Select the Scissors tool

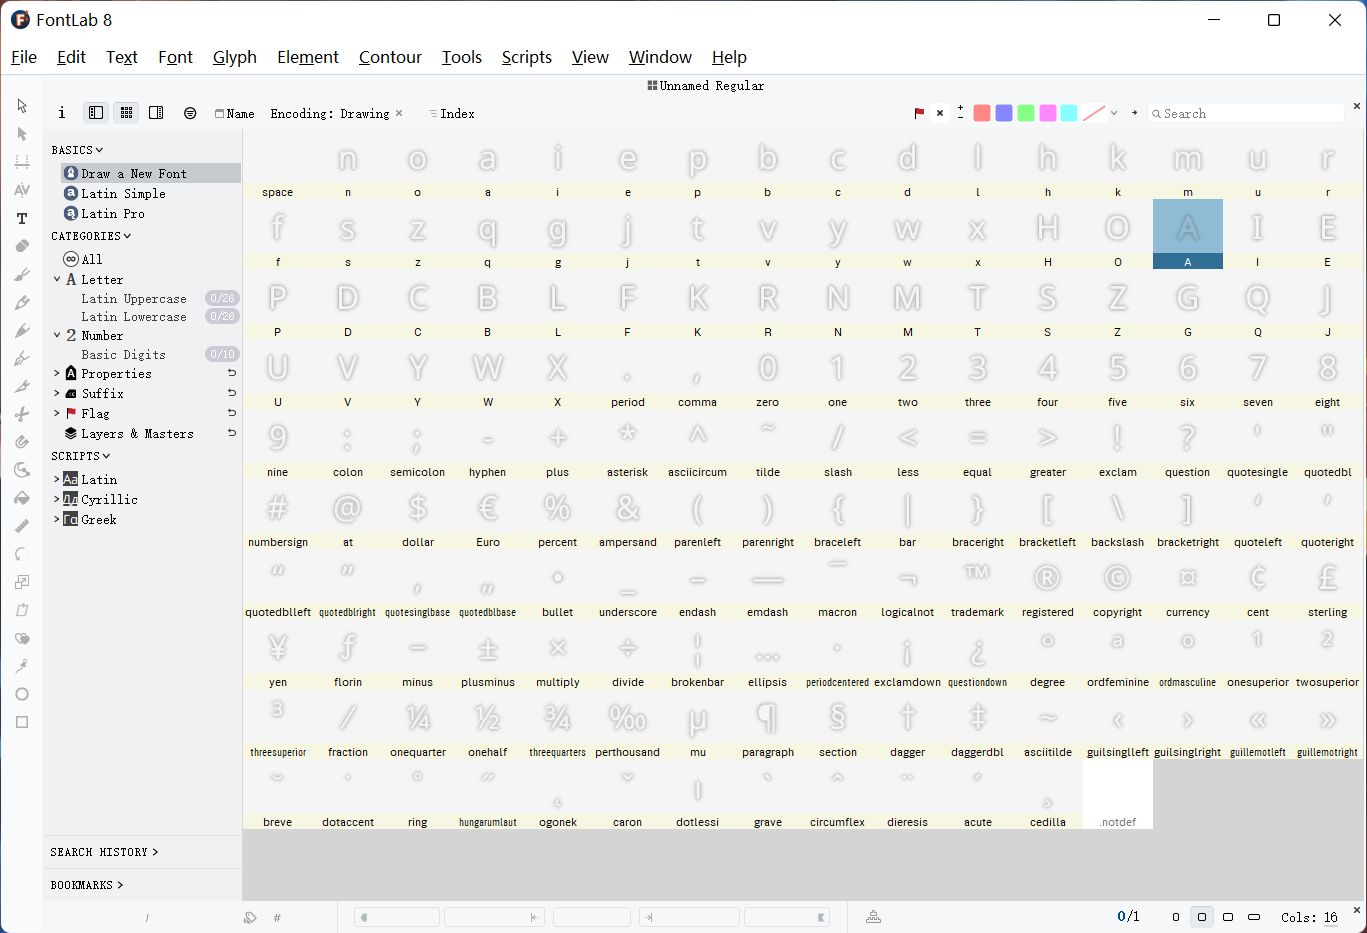[x=22, y=414]
